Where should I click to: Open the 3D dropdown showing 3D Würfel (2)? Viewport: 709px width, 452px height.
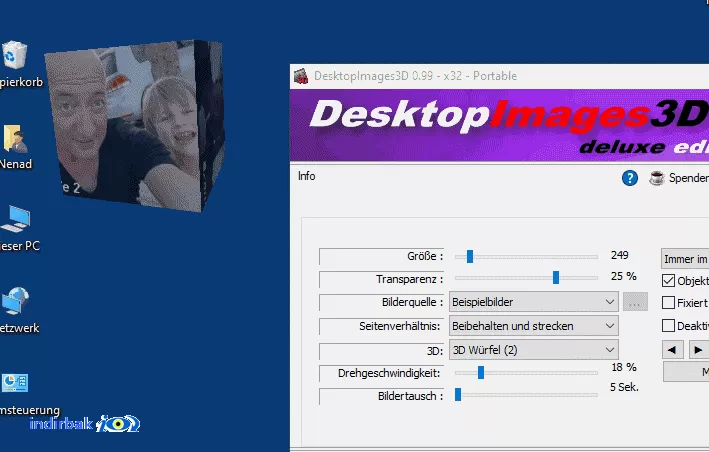coord(534,350)
